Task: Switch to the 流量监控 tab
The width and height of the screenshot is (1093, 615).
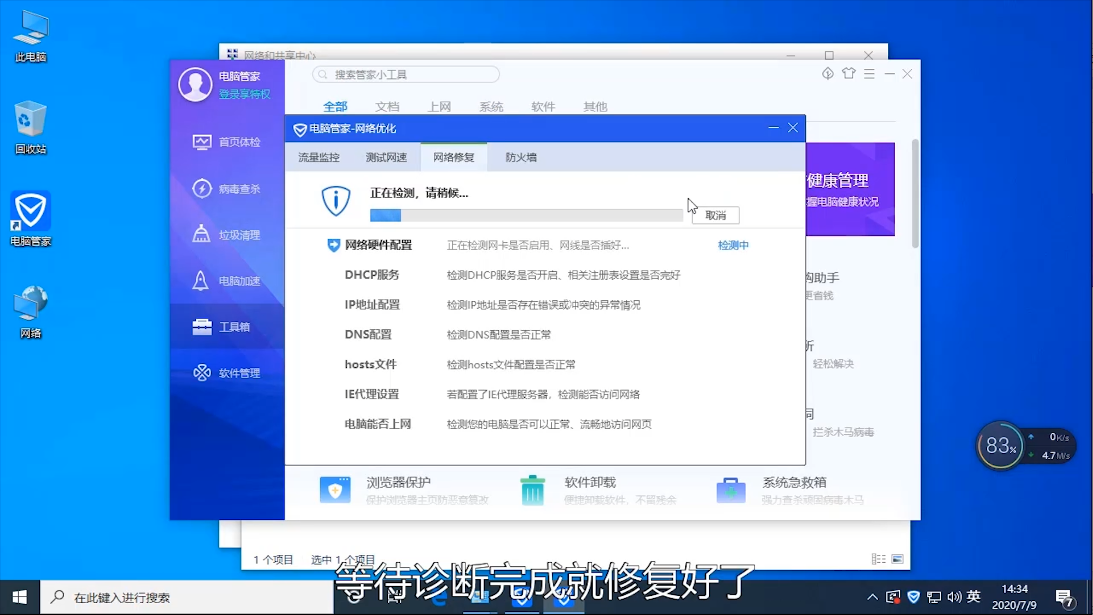Action: pyautogui.click(x=319, y=158)
